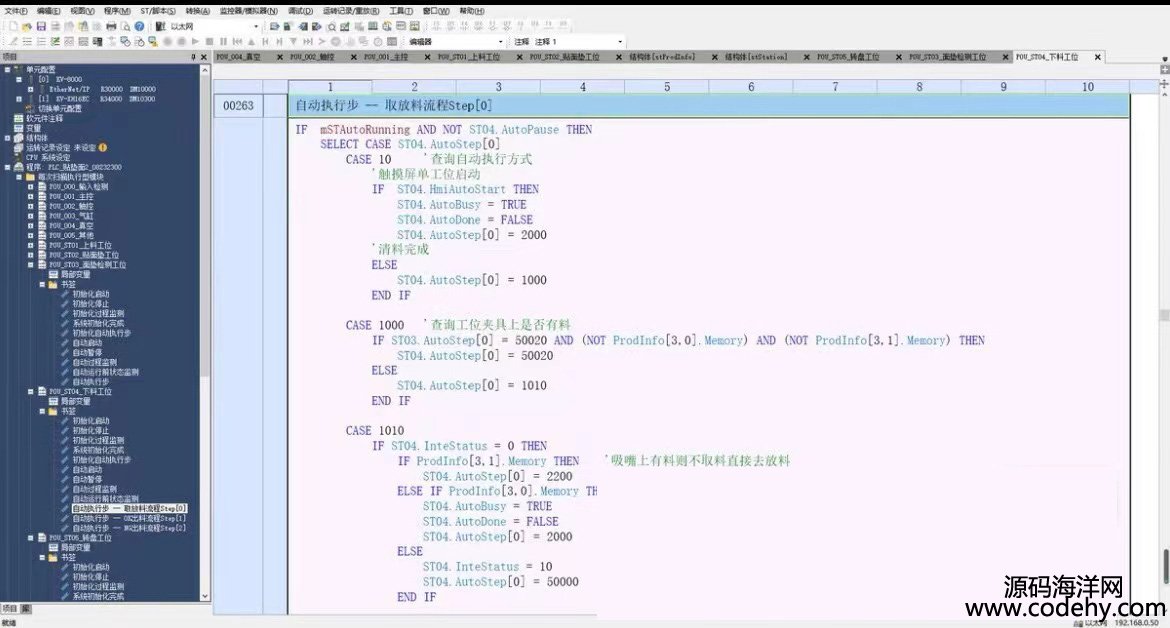Expand the POU_000_输入检测 node
Screen dimensions: 1170x628
31,186
